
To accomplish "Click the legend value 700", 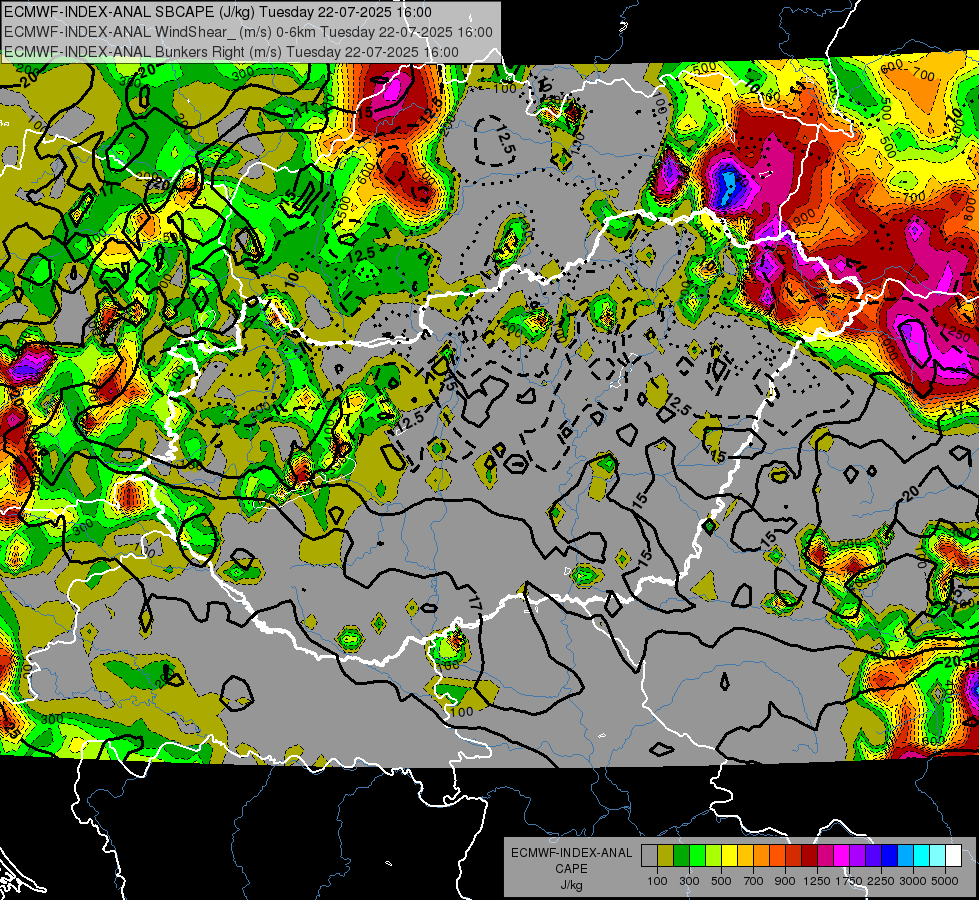I will pos(754,881).
